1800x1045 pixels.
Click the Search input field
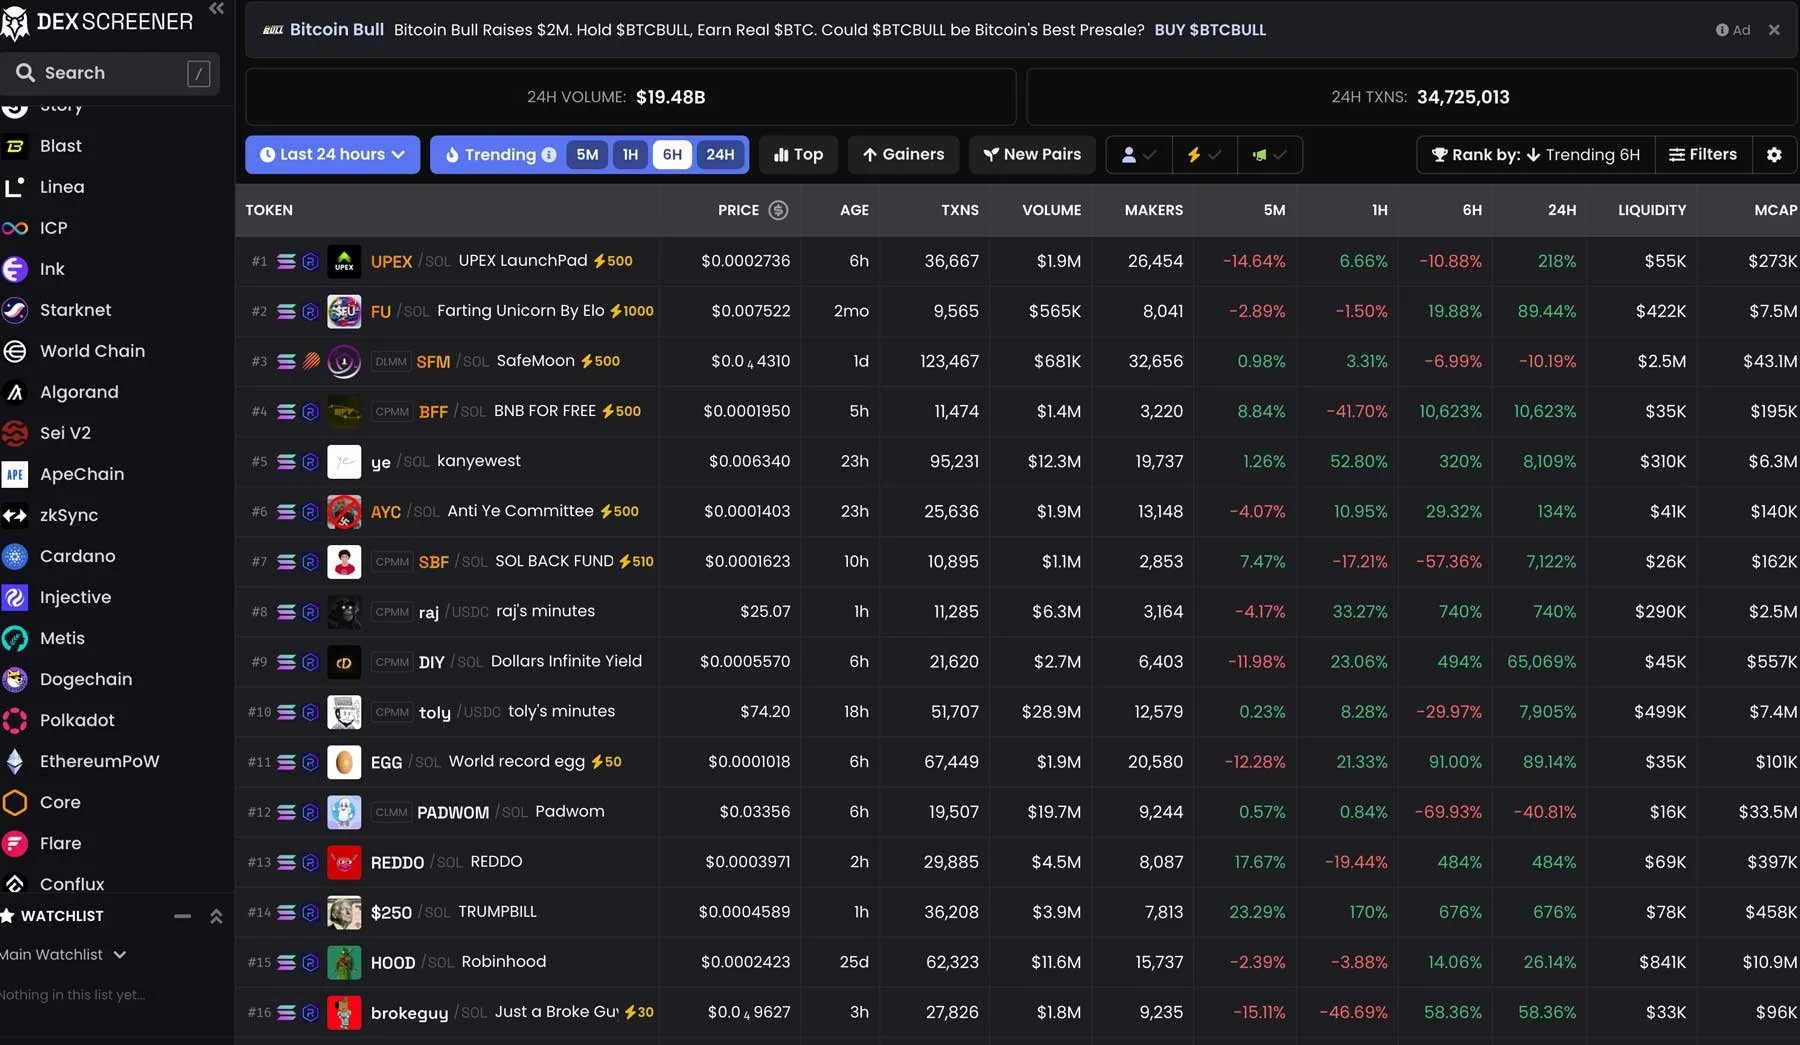coord(110,73)
